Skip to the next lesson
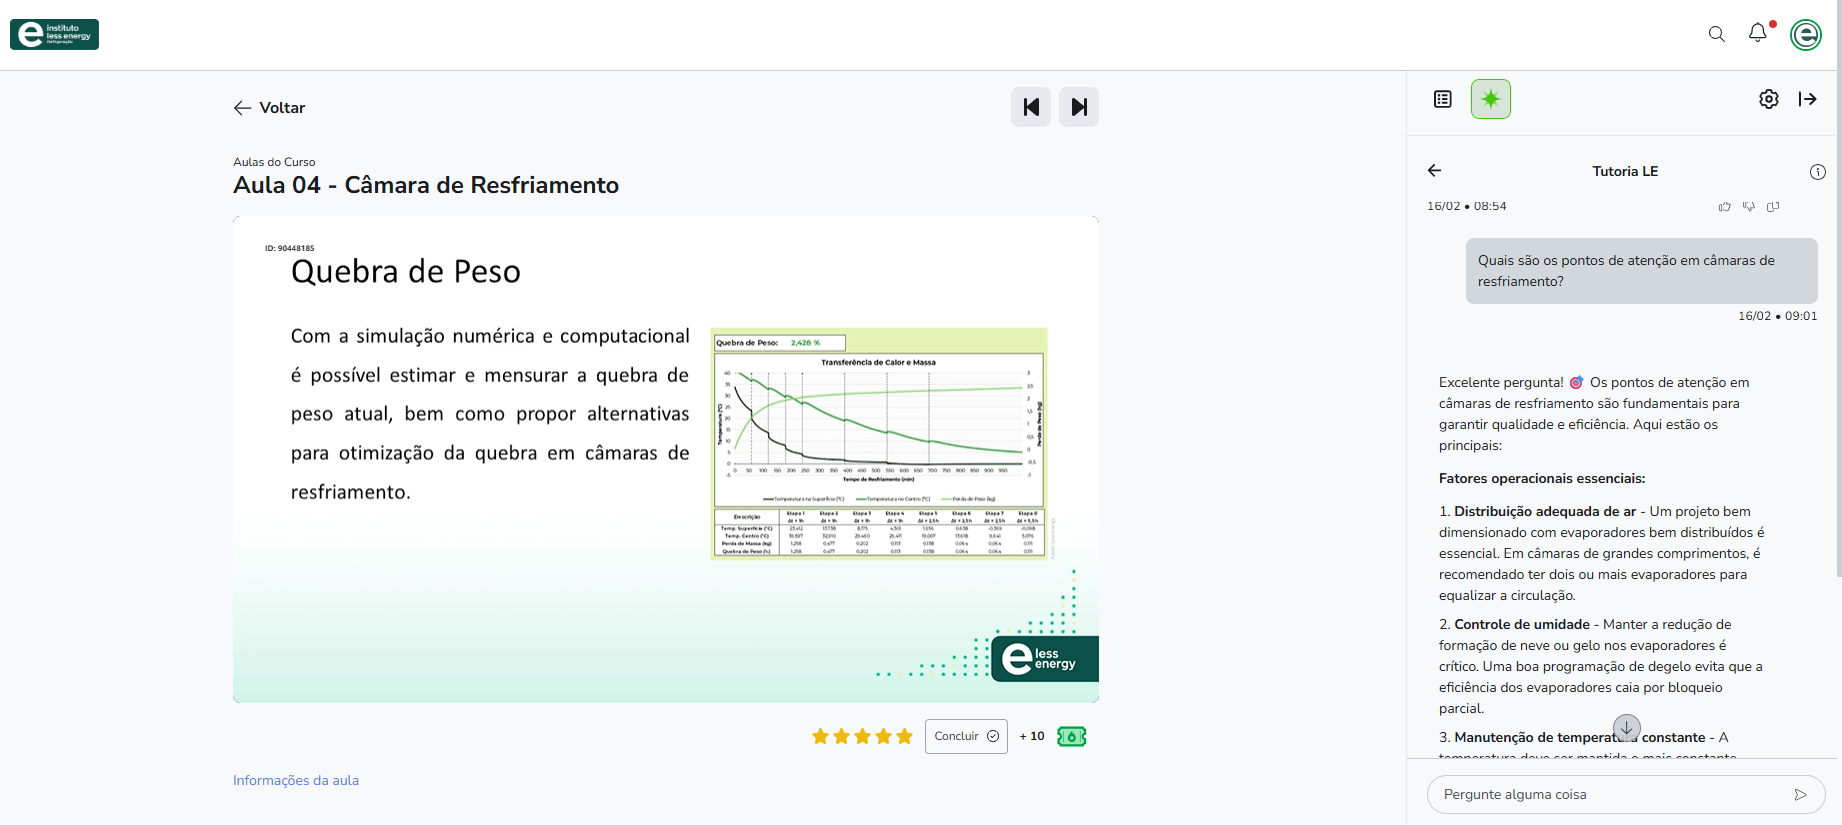The image size is (1842, 825). coord(1079,107)
